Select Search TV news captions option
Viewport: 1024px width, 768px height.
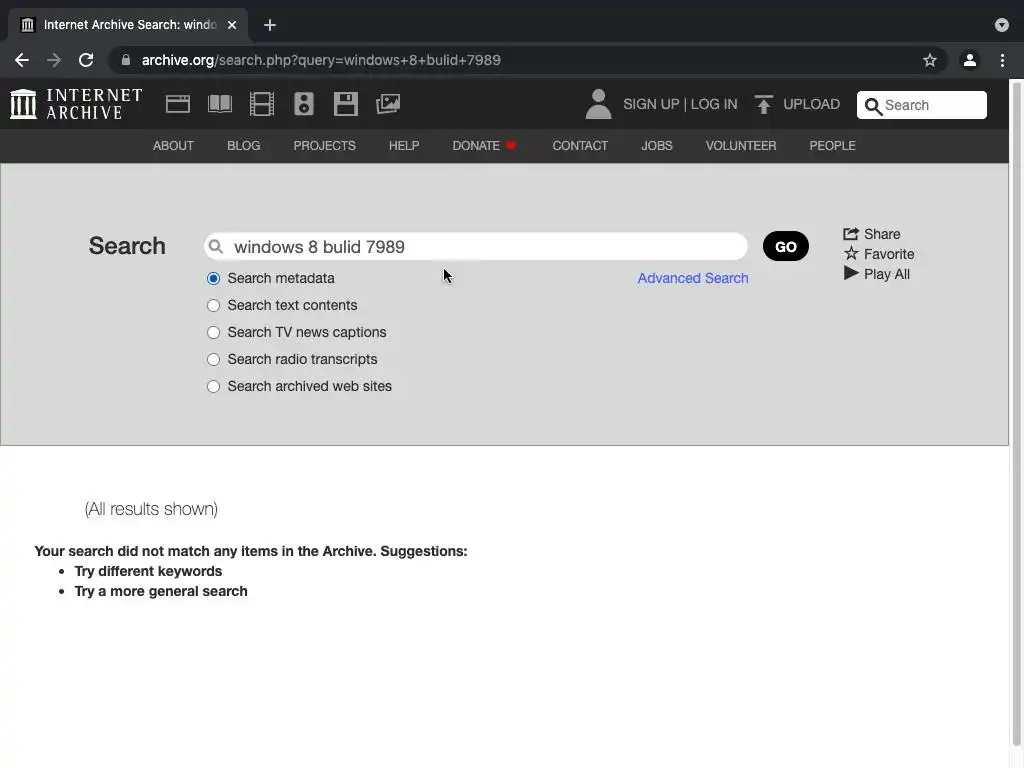tap(214, 332)
